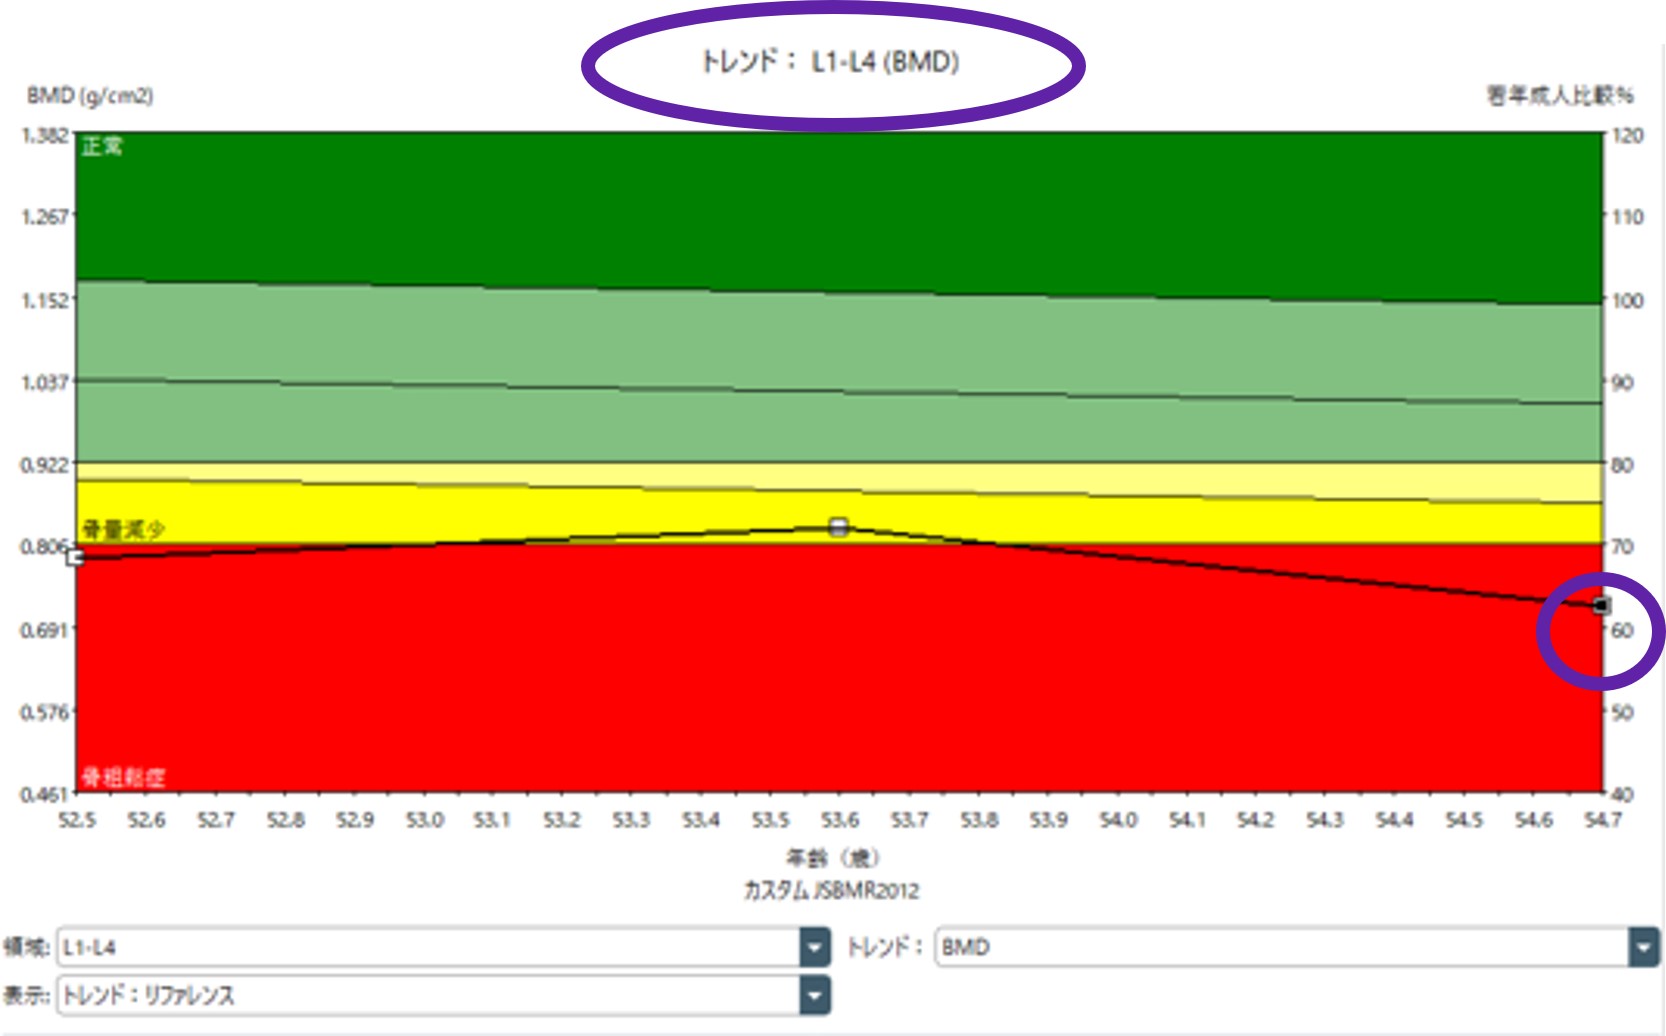The height and width of the screenshot is (1036, 1666).
Task: Click the 54.0 tick on the age axis
Action: (1118, 821)
